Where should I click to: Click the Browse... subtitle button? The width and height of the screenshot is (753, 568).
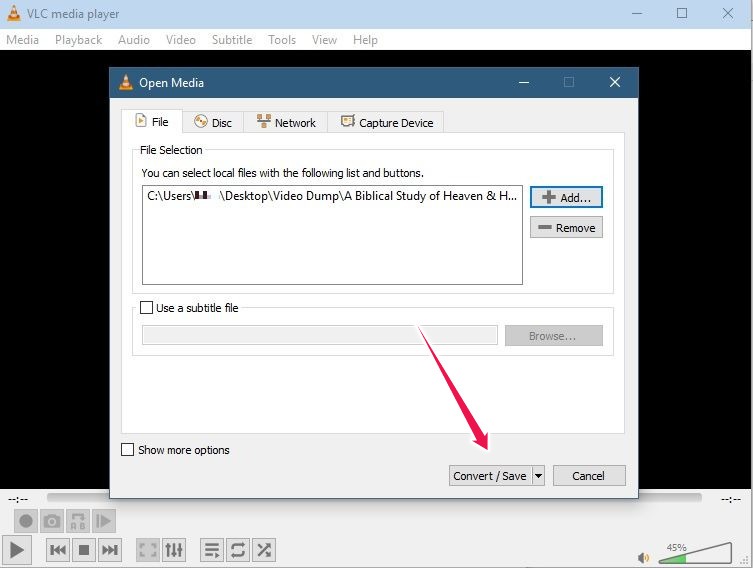[554, 336]
